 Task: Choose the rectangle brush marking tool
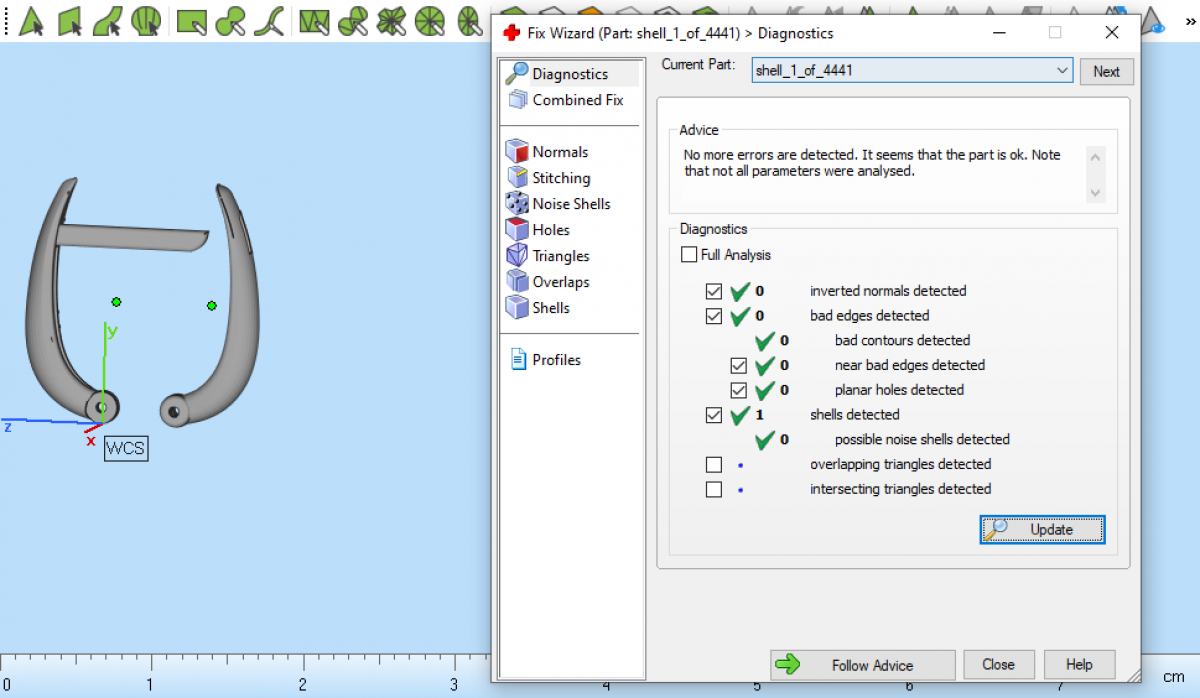191,20
